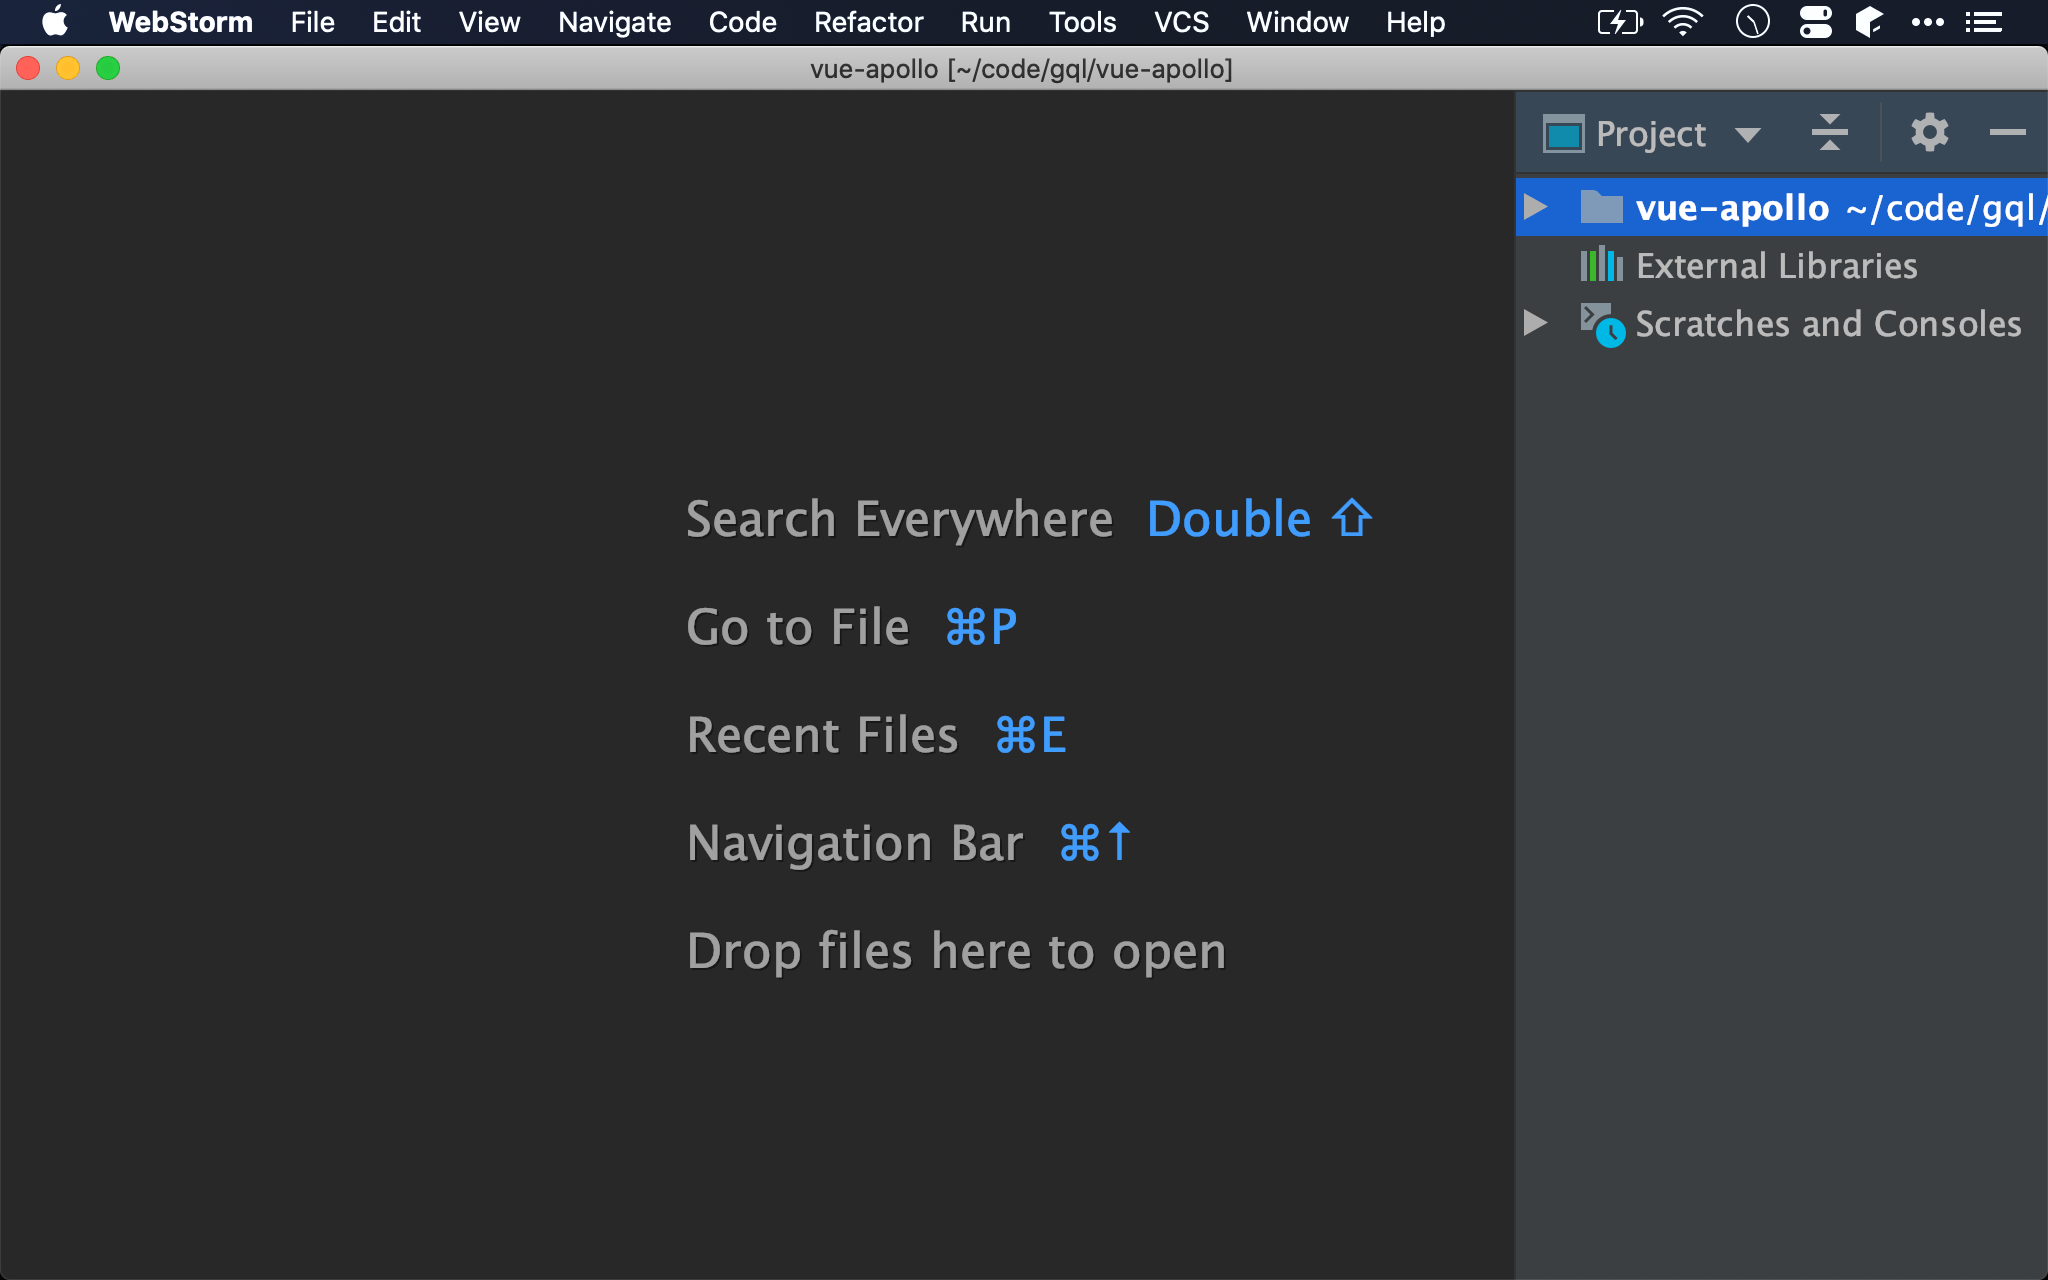The width and height of the screenshot is (2048, 1280).
Task: Click the Scratches and Consoles icon
Action: pos(1602,324)
